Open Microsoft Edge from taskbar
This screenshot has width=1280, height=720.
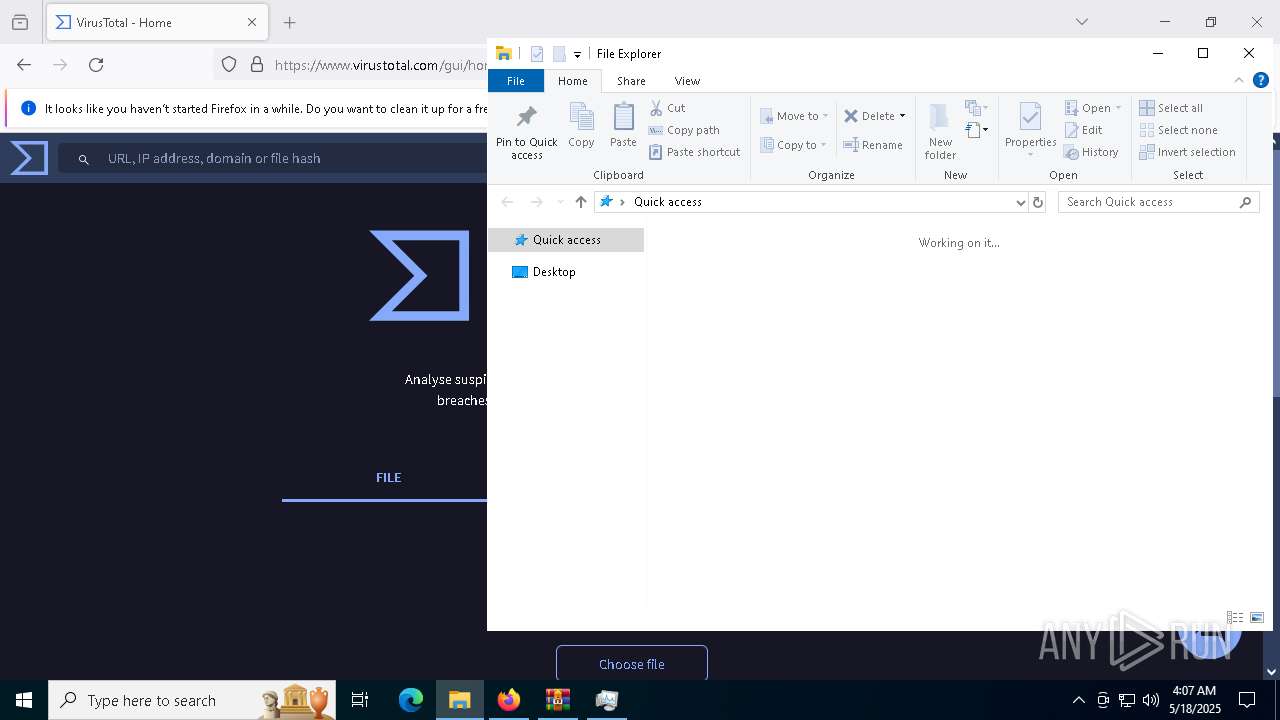411,700
